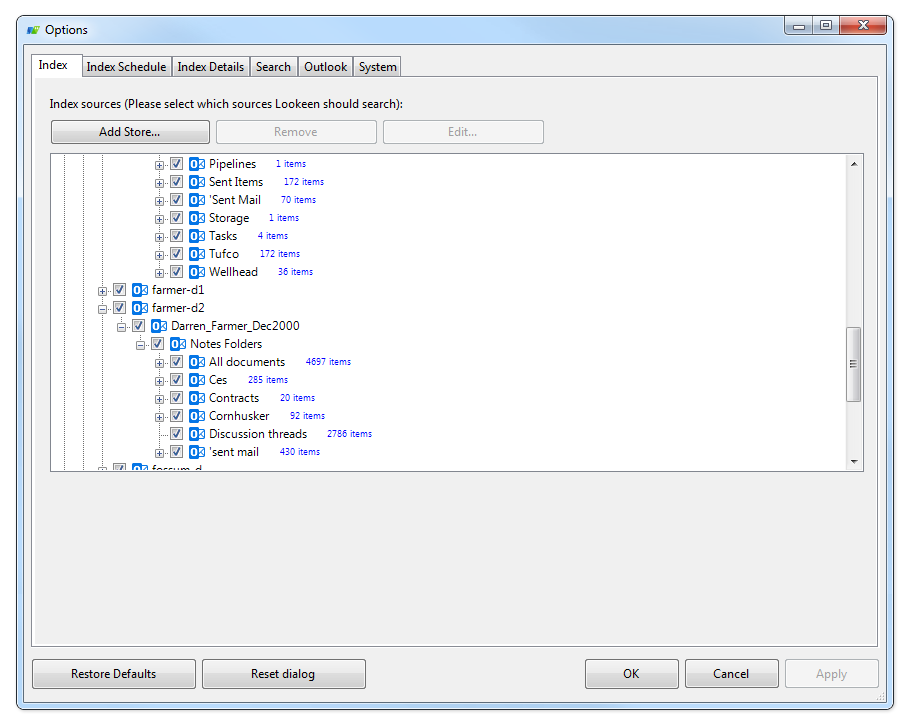Image resolution: width=910 pixels, height=726 pixels.
Task: Confirm with the OK button
Action: coord(631,674)
